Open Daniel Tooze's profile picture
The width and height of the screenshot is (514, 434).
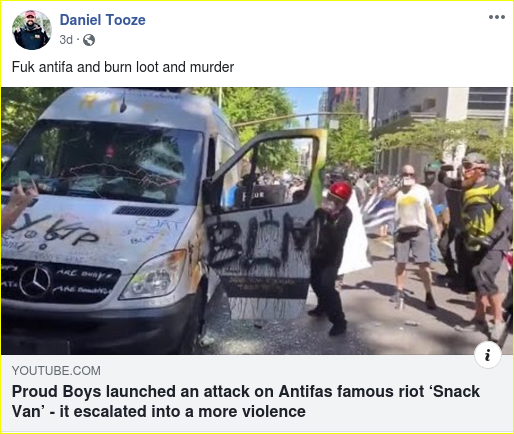(x=32, y=30)
